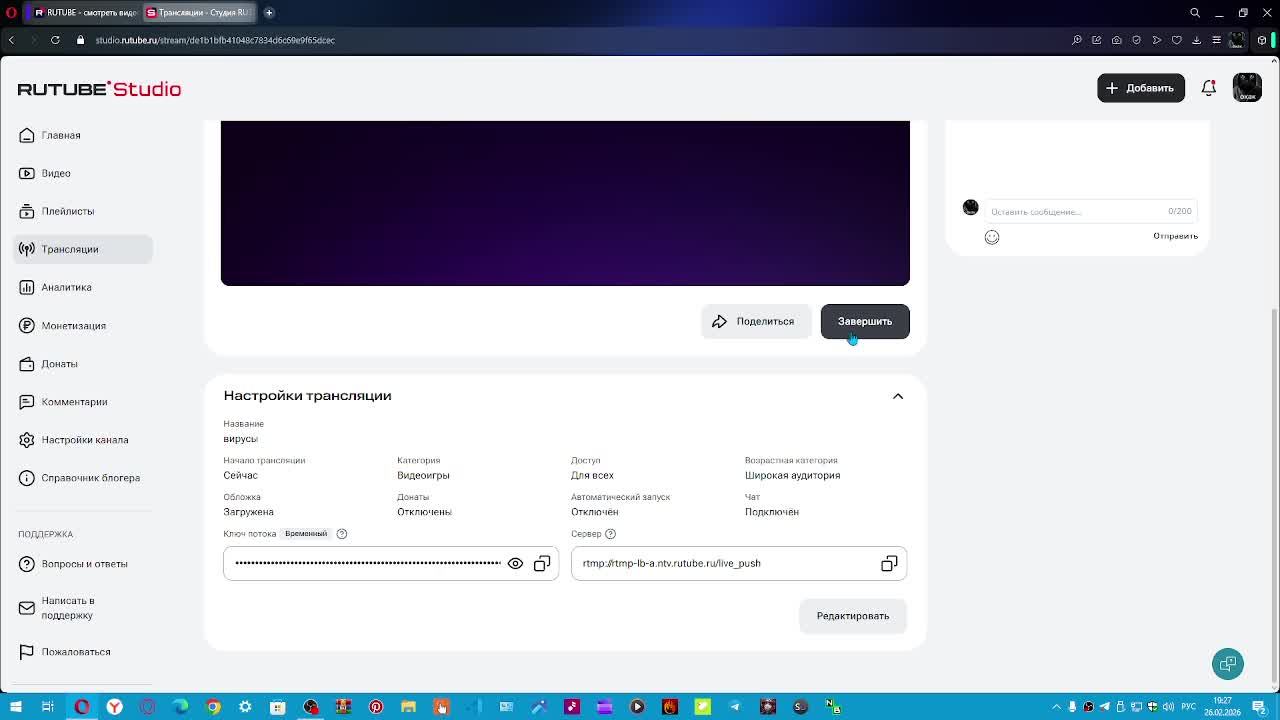Screen dimensions: 1280x720
Task: Click the browser back arrow
Action: [11, 40]
